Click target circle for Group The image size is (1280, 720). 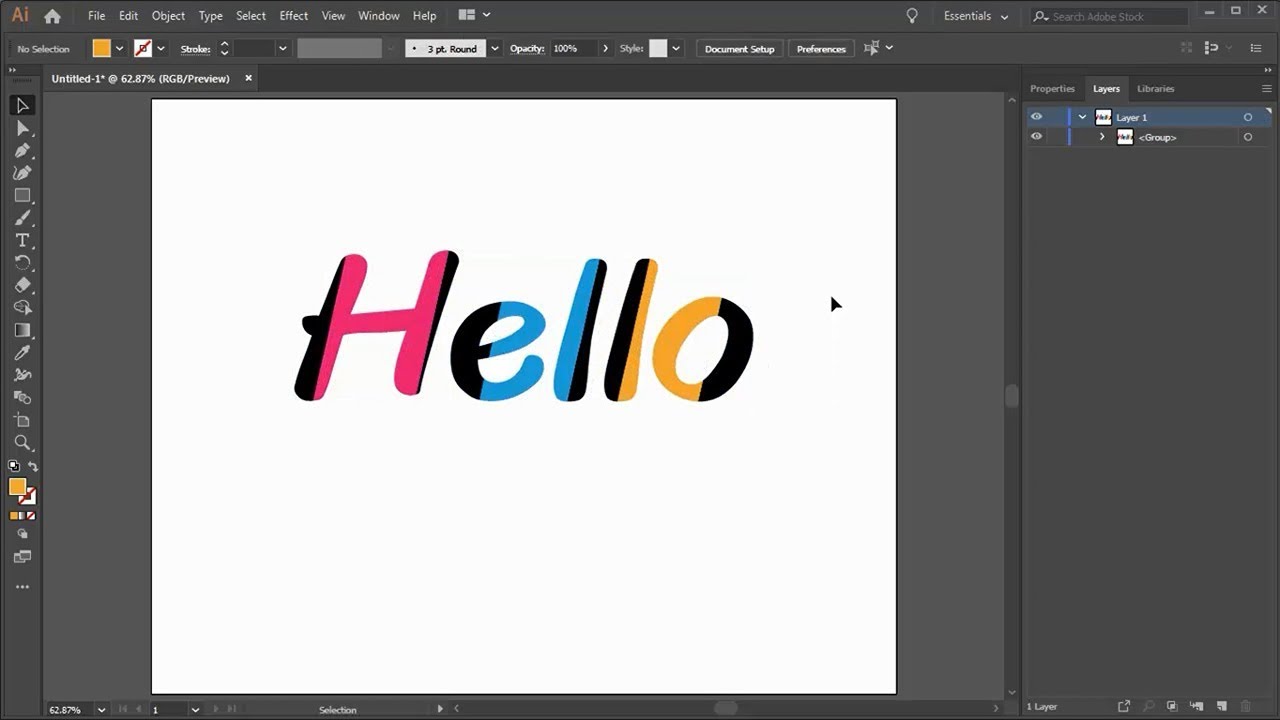pos(1247,137)
